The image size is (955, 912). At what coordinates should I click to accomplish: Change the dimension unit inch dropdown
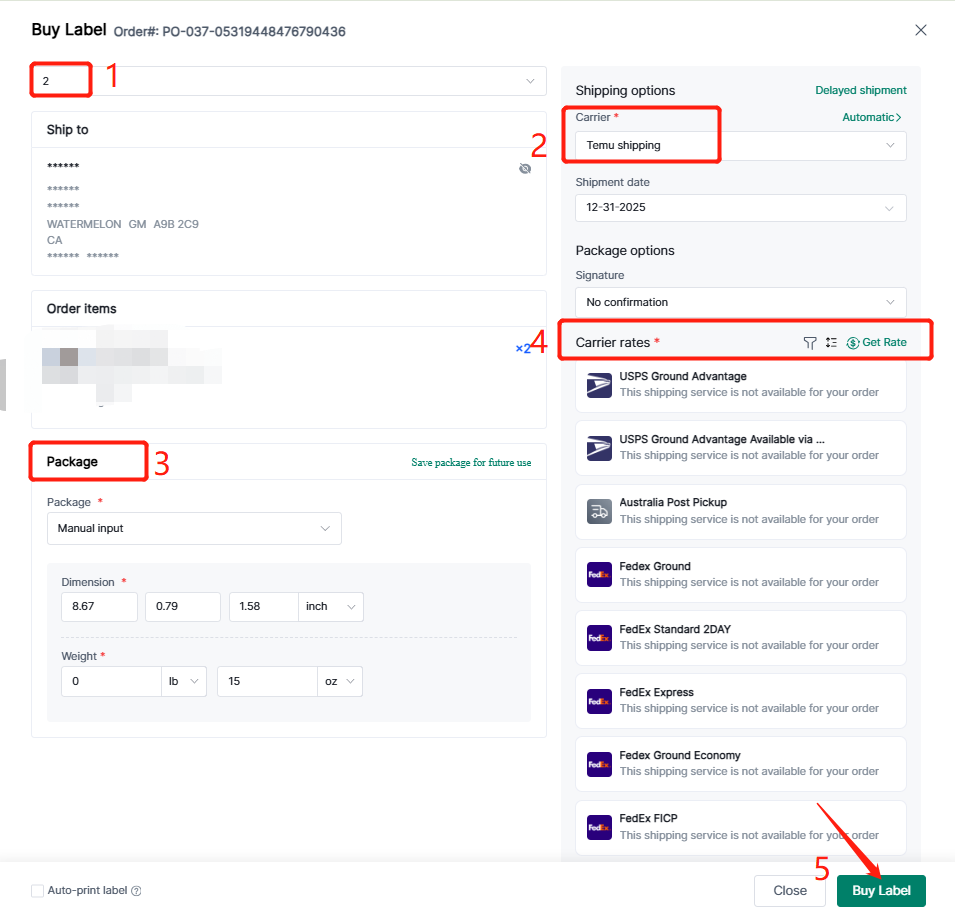tap(331, 607)
